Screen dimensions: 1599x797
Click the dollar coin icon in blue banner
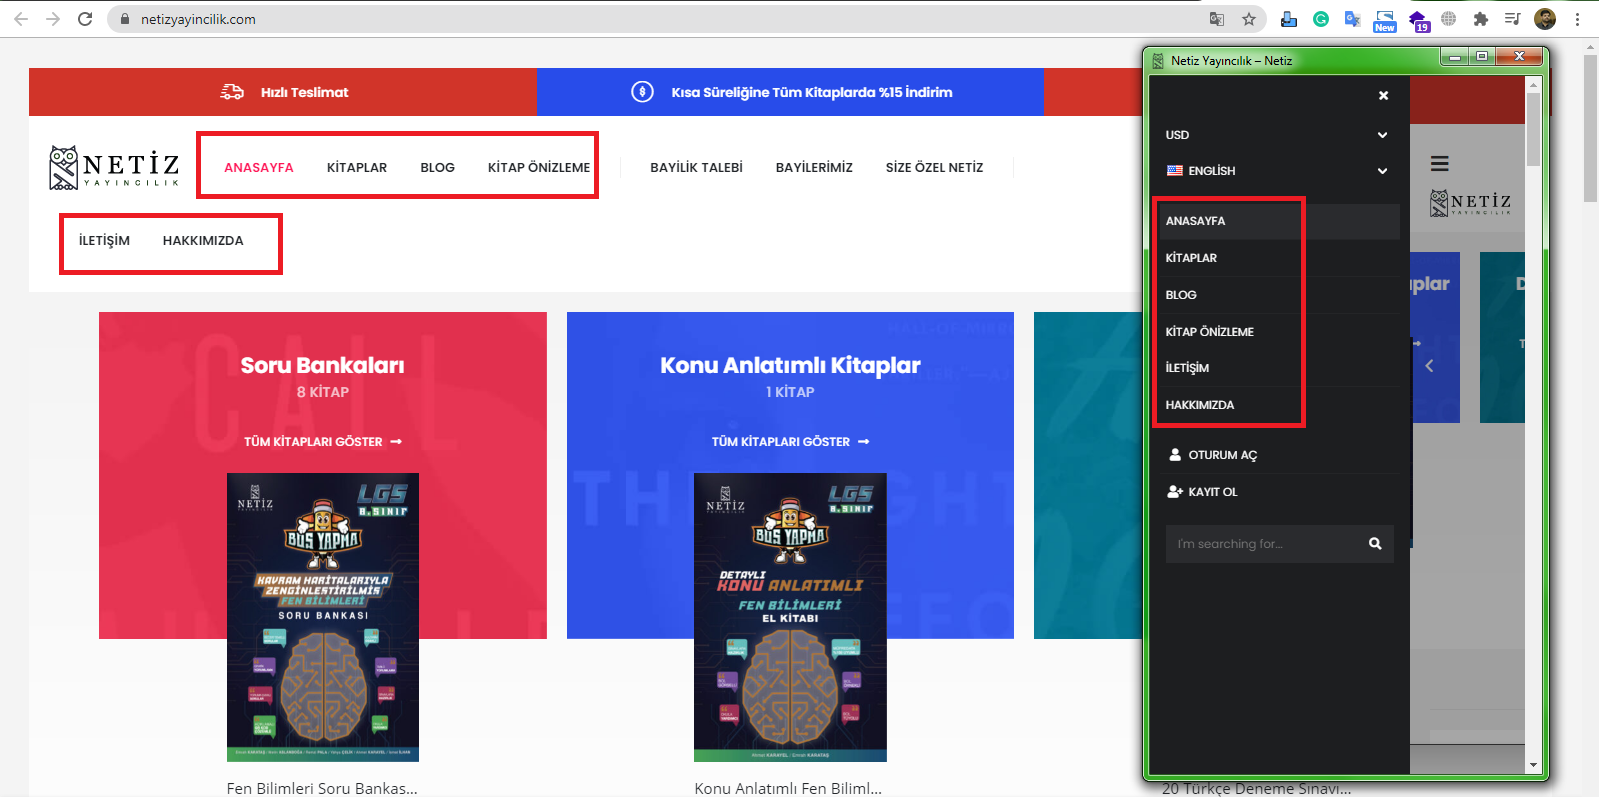pos(643,92)
